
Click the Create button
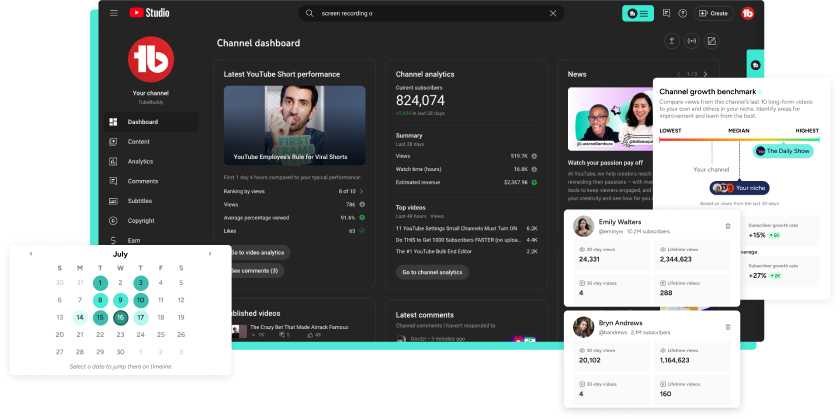[714, 13]
